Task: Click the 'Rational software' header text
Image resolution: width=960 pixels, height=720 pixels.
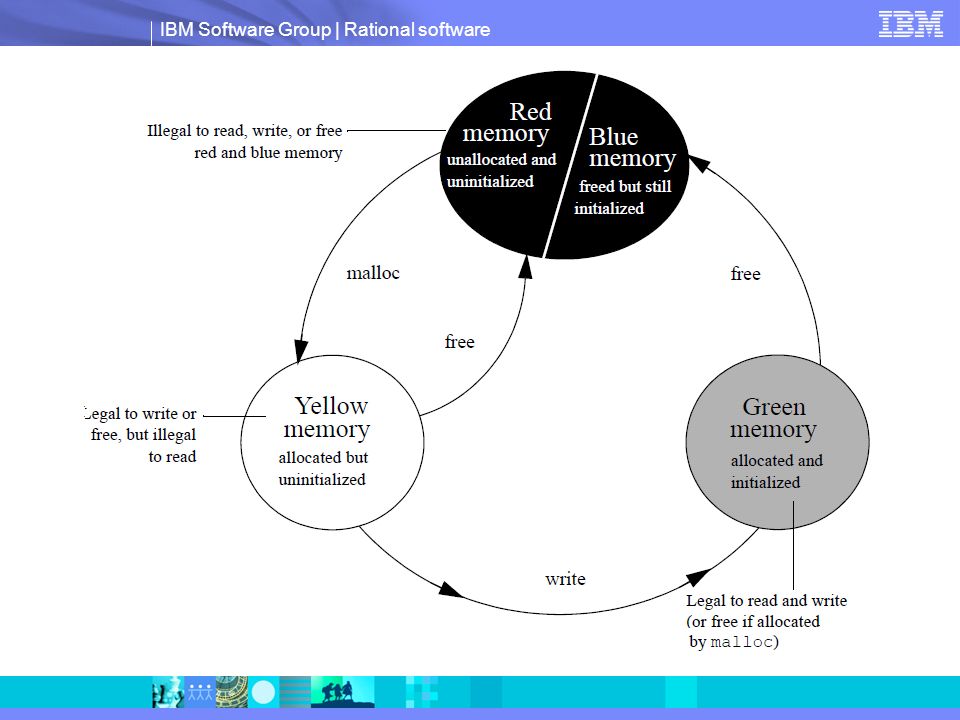Action: tap(417, 29)
